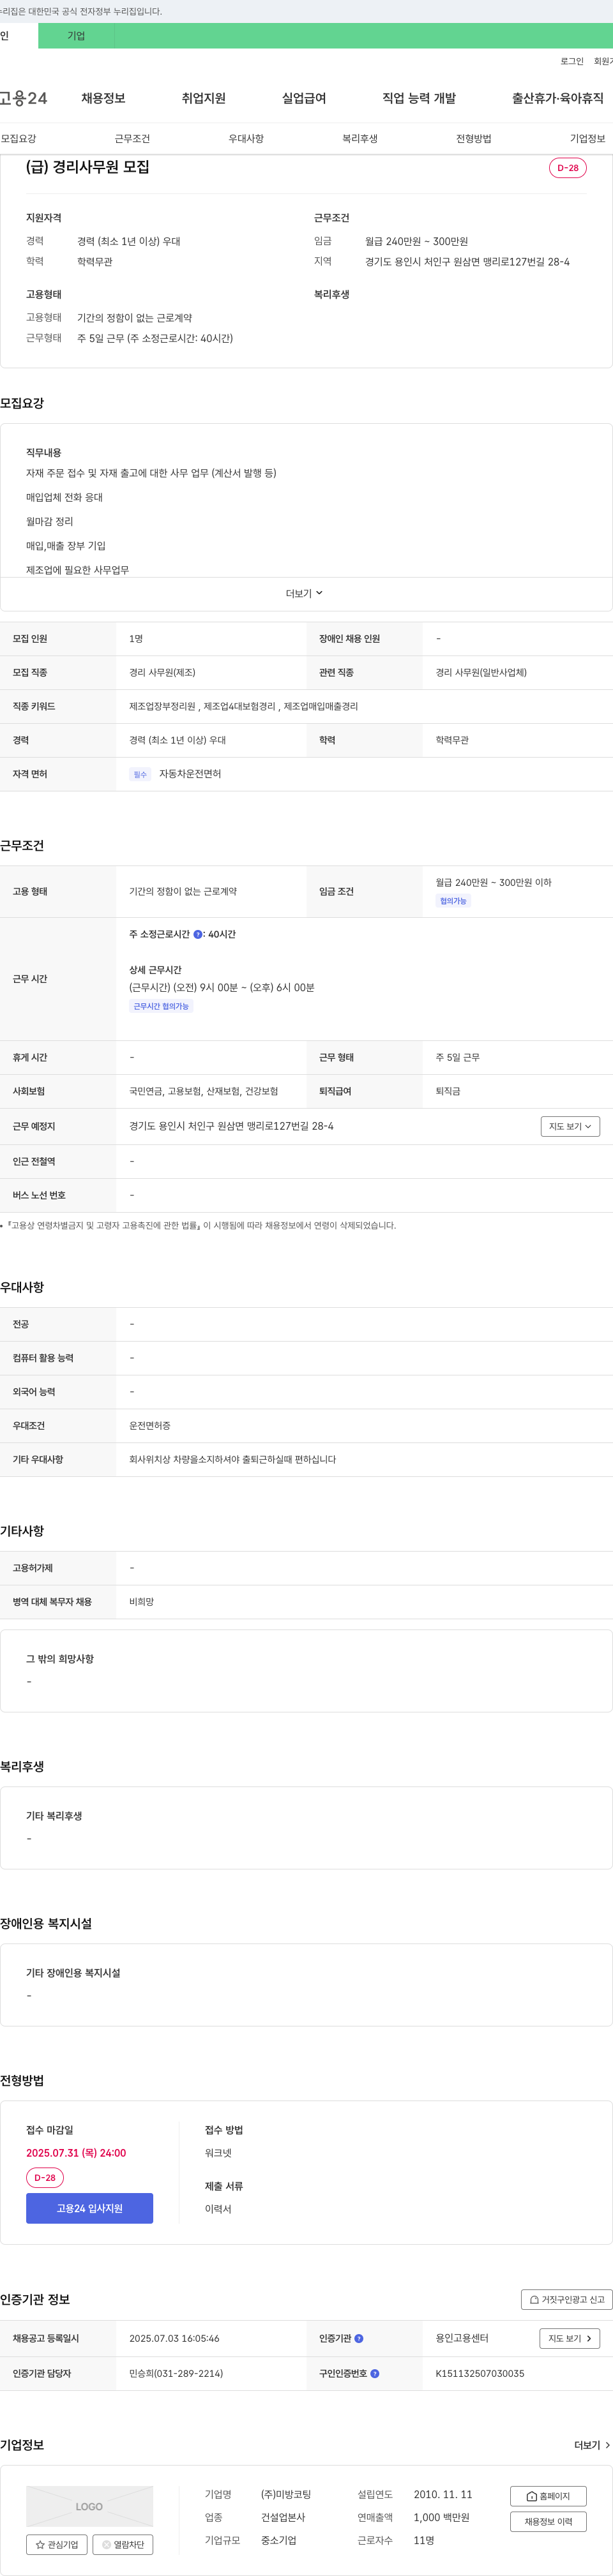Open the 기업 tab in top bar
The height and width of the screenshot is (2576, 613).
76,36
